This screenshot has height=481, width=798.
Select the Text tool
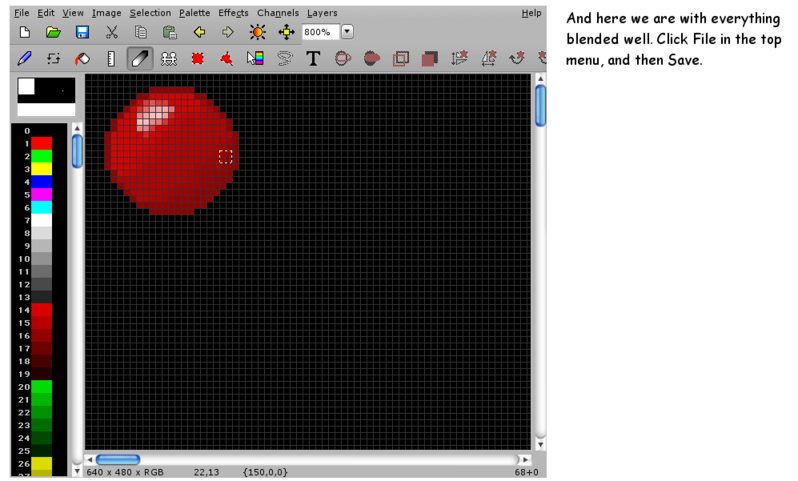point(313,59)
